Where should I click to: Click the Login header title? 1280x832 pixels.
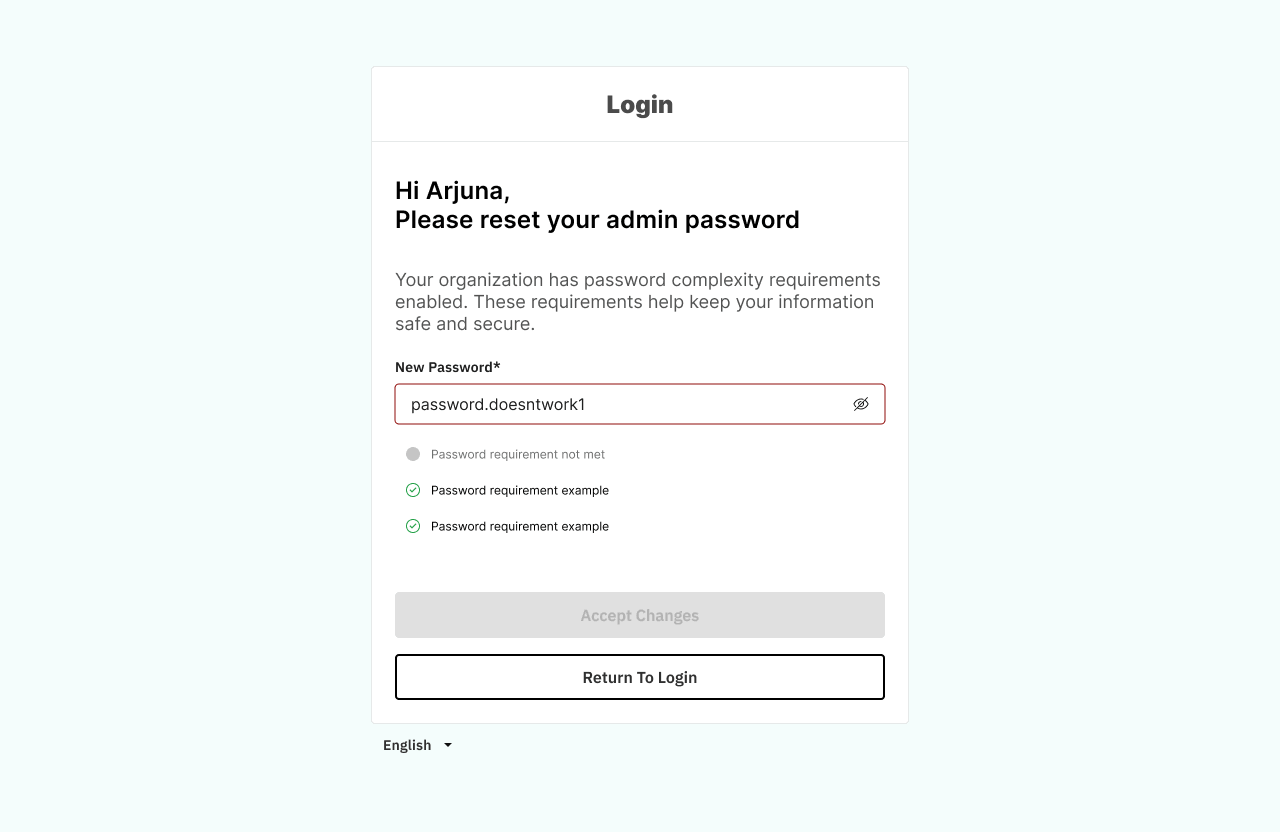pos(640,104)
